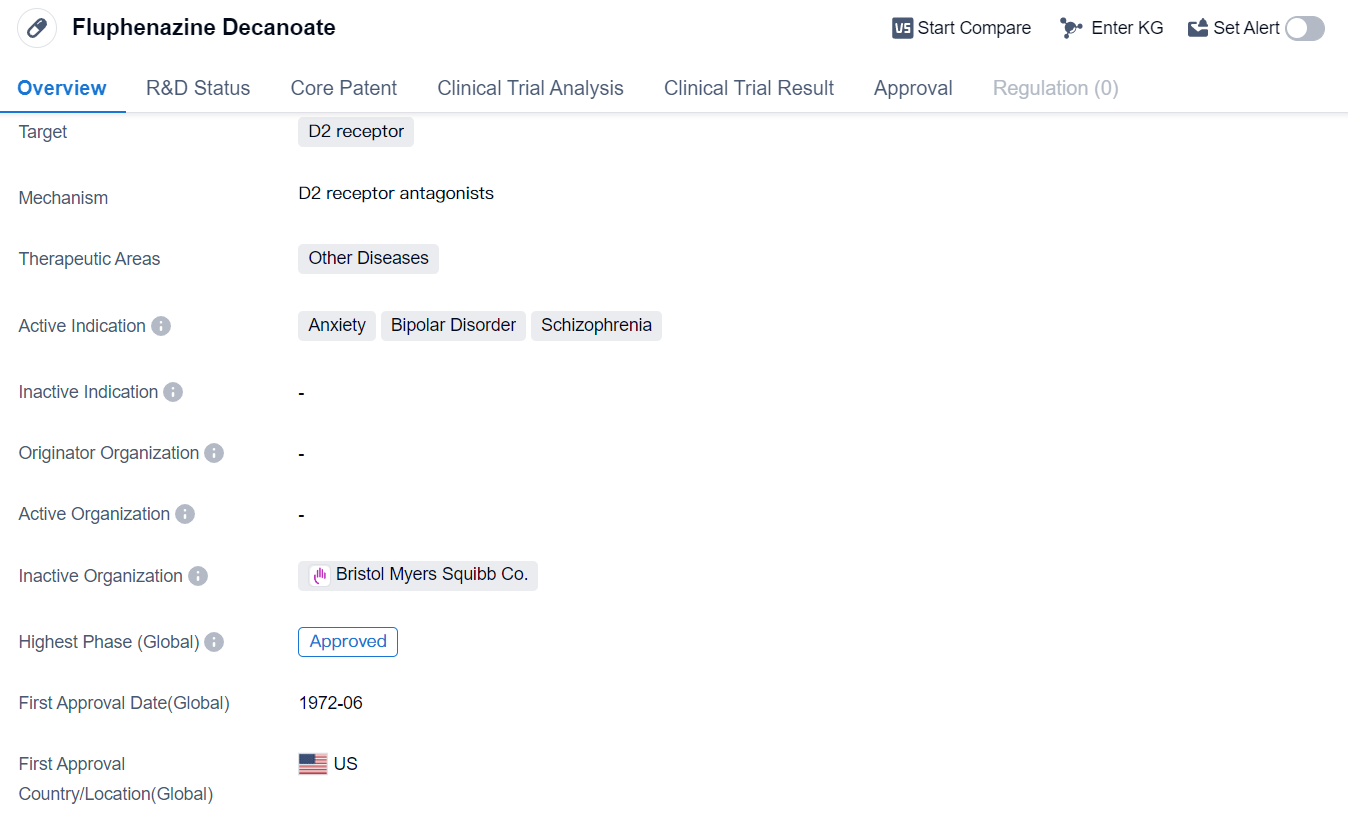This screenshot has height=828, width=1348.
Task: Click info icon beside Highest Phase (Global)
Action: click(214, 642)
